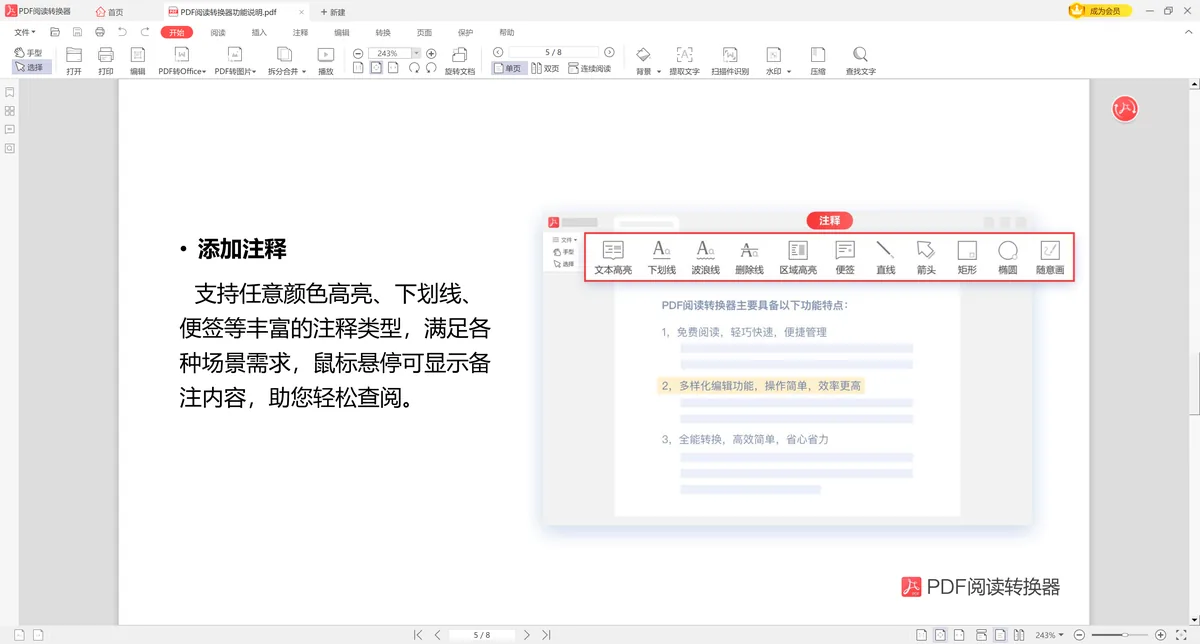Switch to the Annotate (注释) ribbon tab
The image size is (1200, 644).
pos(300,33)
